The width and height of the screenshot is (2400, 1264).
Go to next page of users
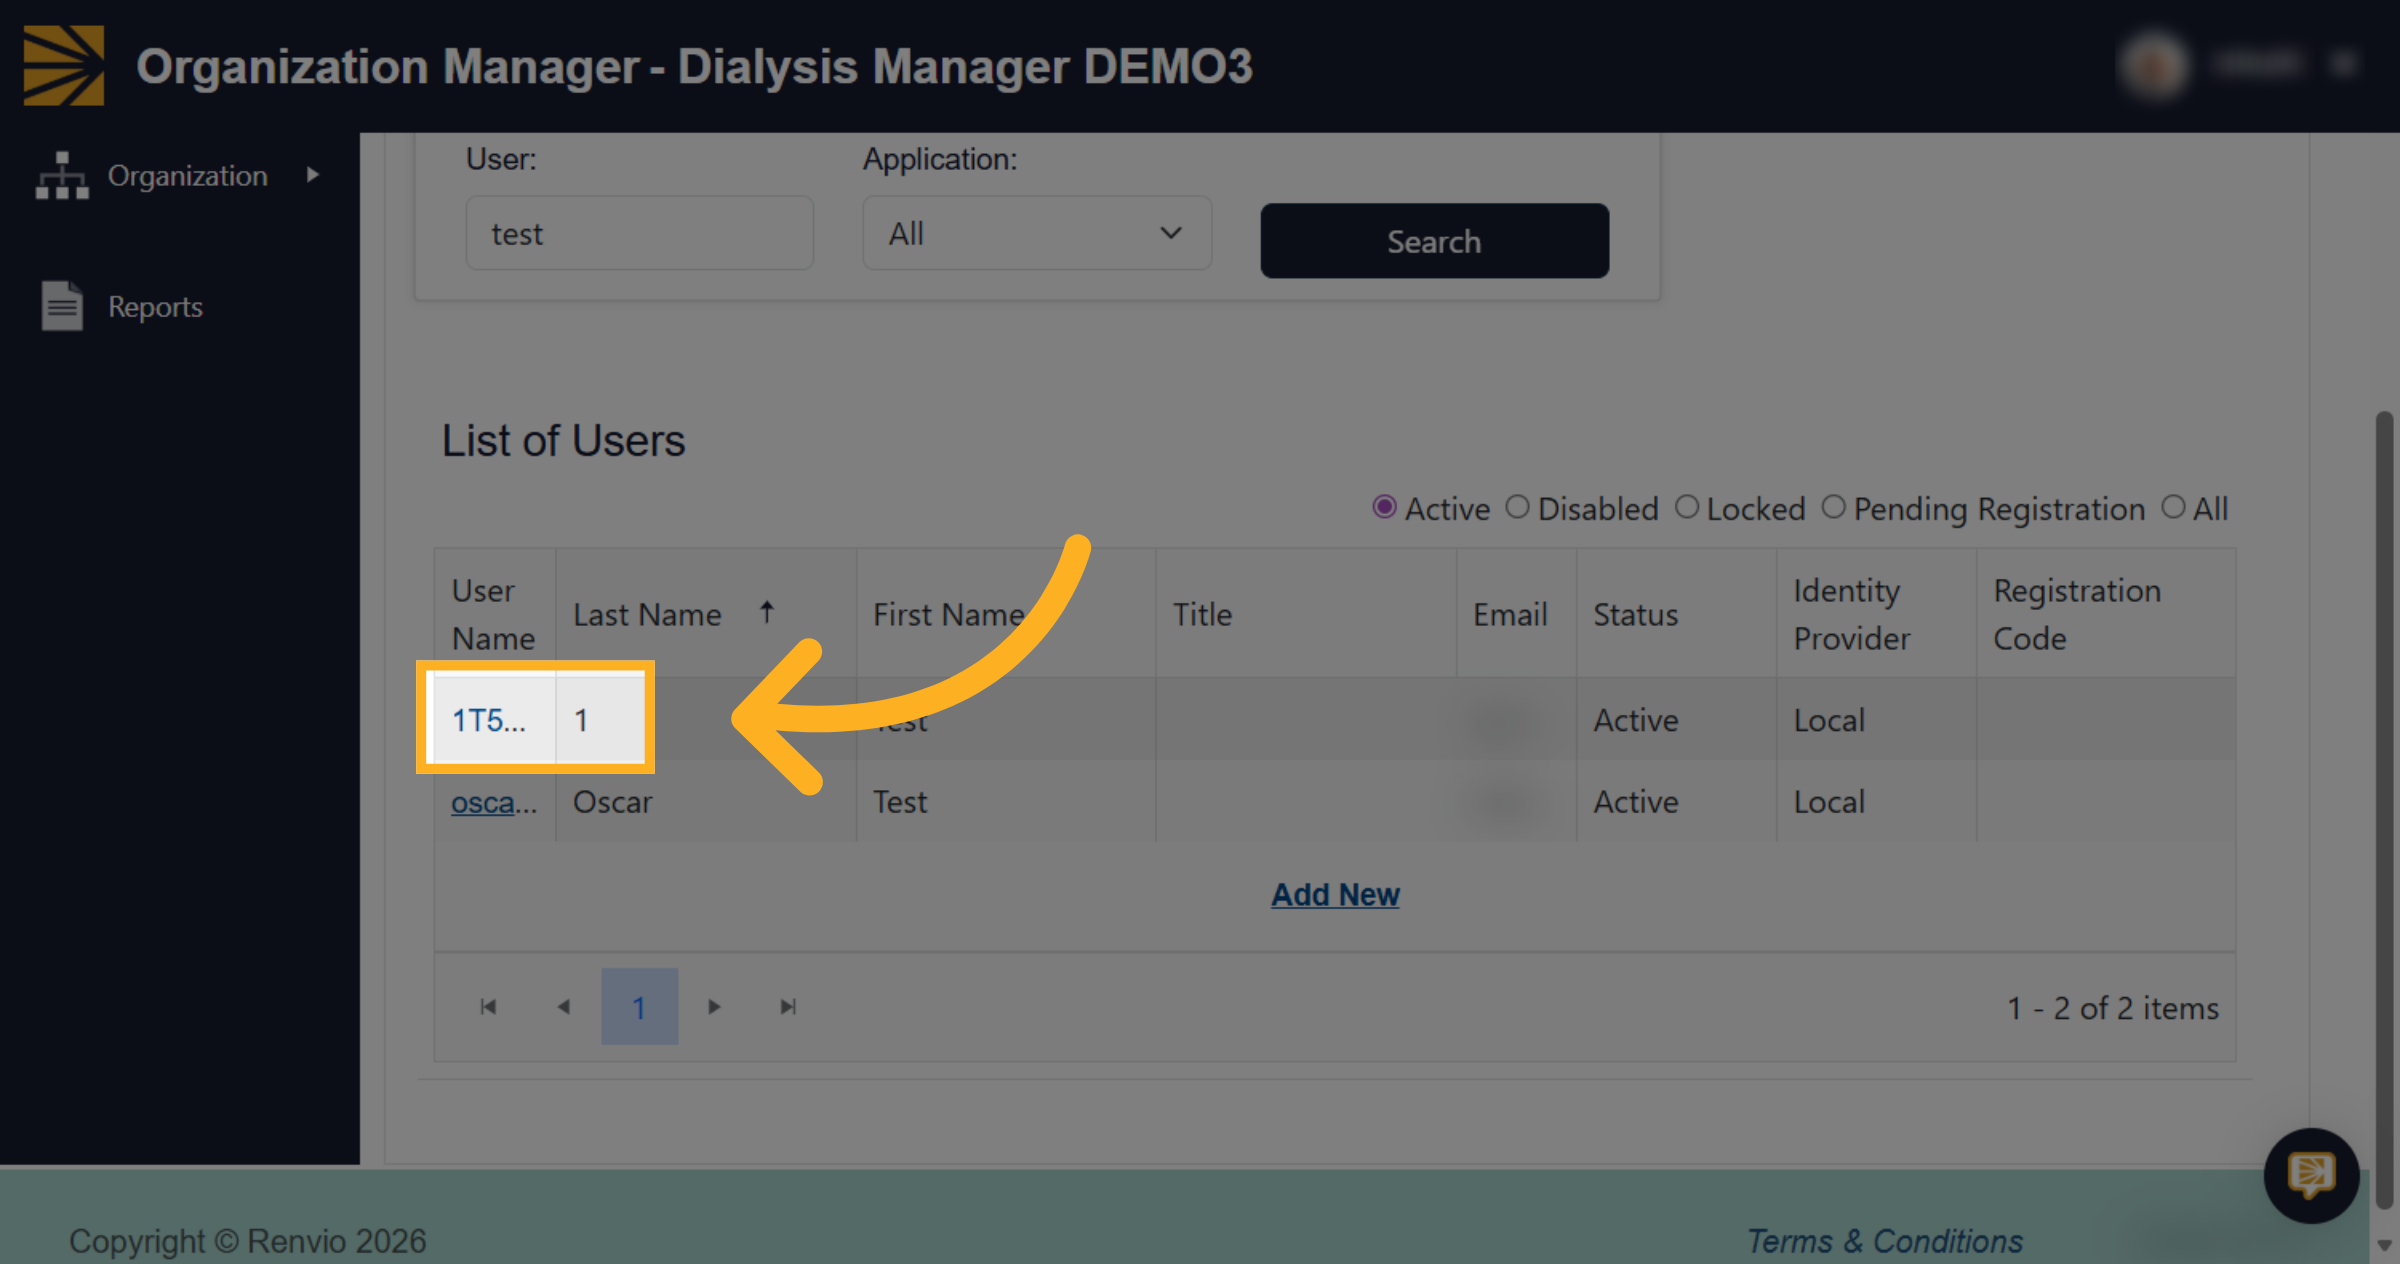tap(714, 1006)
